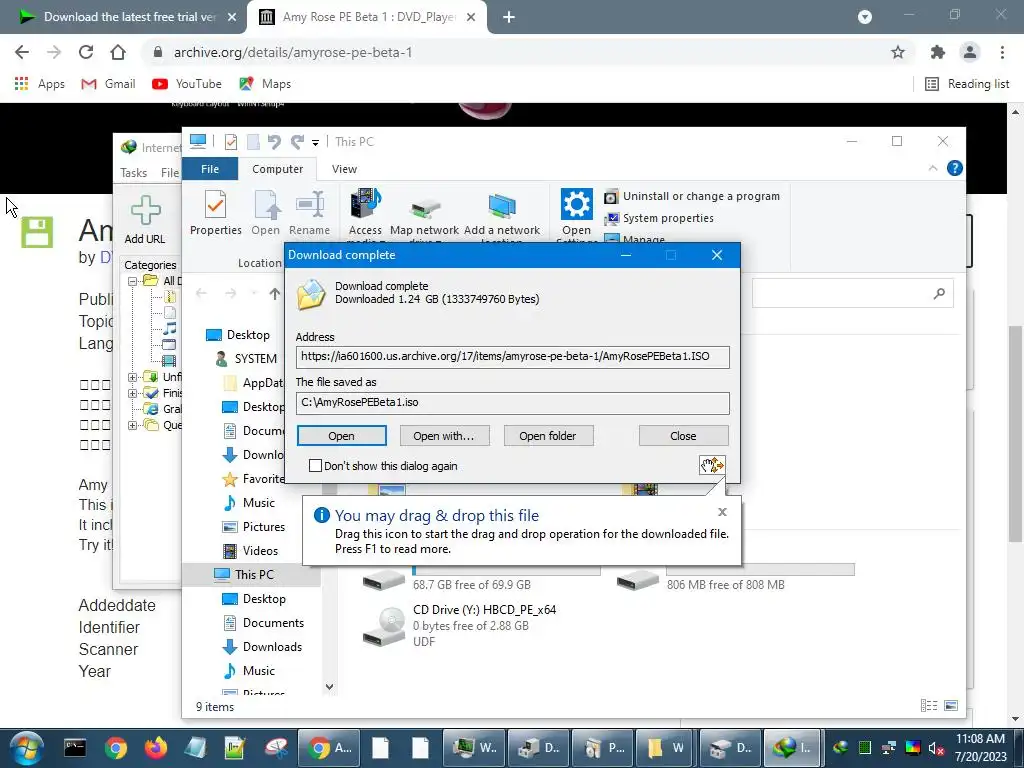Open the YouTube bookmark

187,84
